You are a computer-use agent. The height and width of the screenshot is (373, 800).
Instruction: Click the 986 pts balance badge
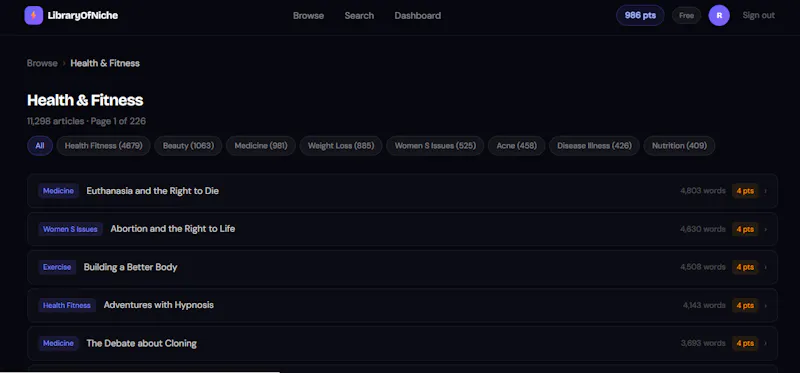[x=640, y=15]
